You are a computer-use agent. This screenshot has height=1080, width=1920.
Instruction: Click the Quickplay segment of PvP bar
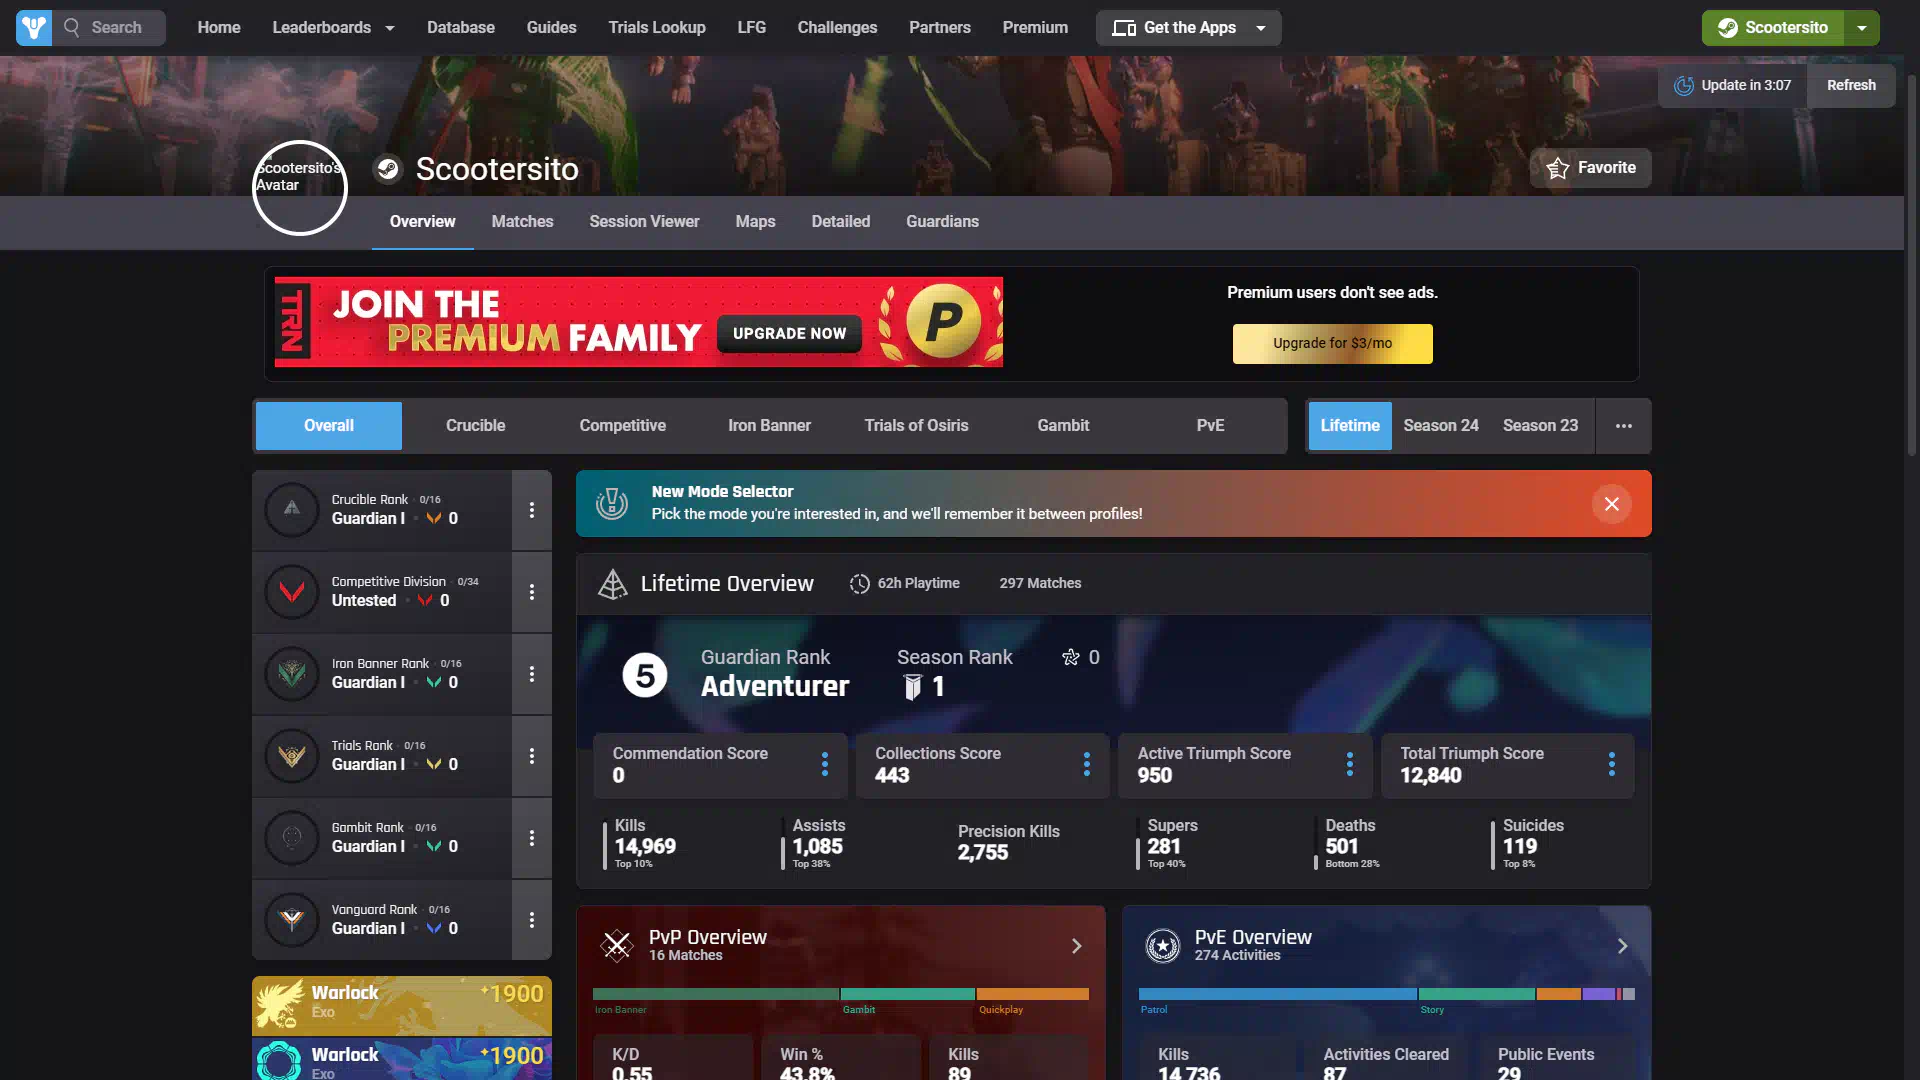pyautogui.click(x=1033, y=994)
